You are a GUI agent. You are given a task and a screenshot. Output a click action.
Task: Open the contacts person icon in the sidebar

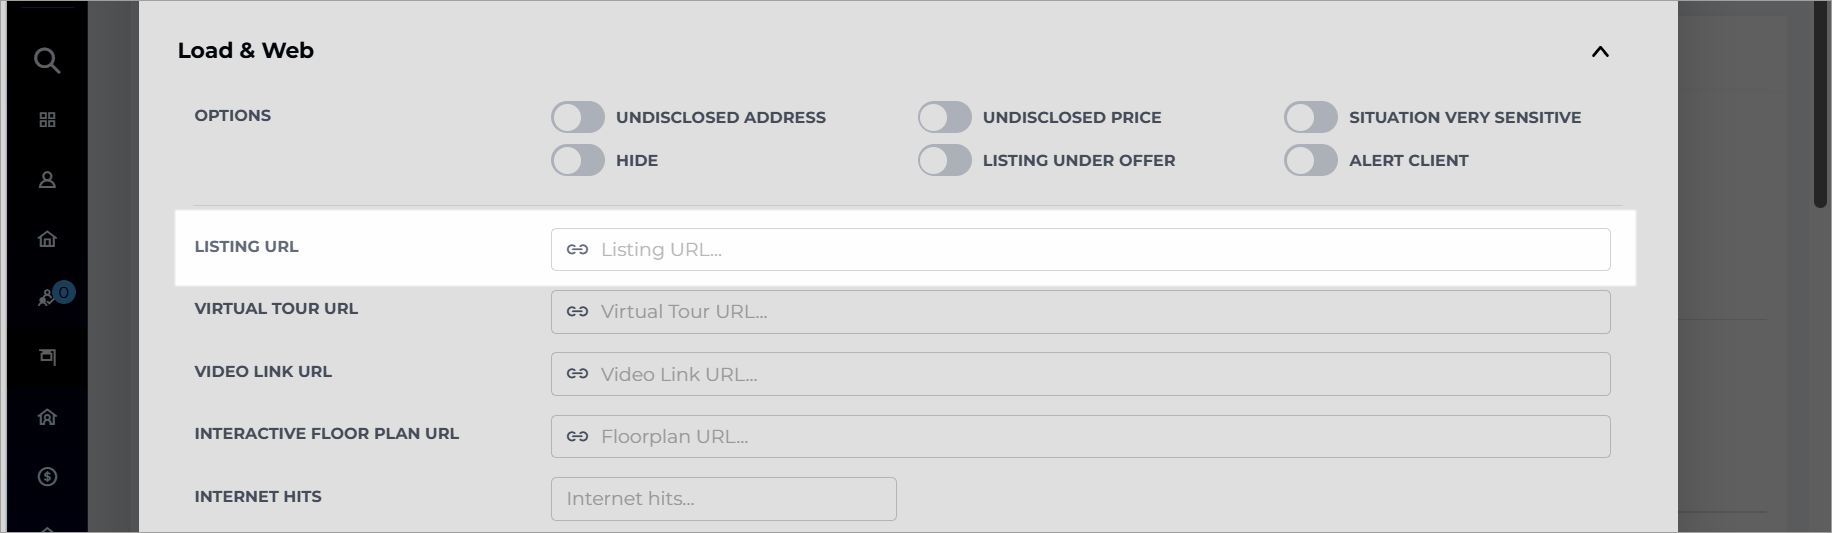point(47,180)
